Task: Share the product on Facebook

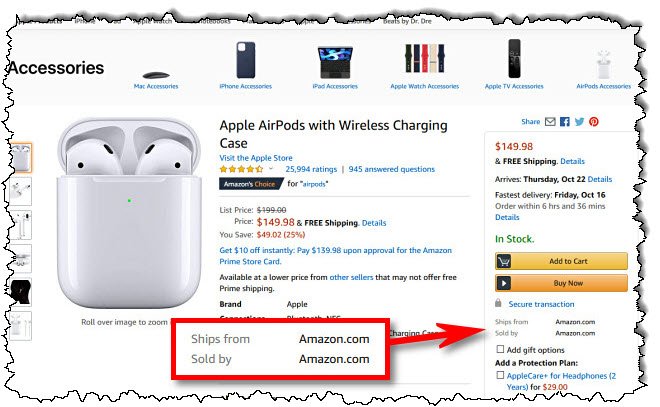Action: pyautogui.click(x=565, y=122)
